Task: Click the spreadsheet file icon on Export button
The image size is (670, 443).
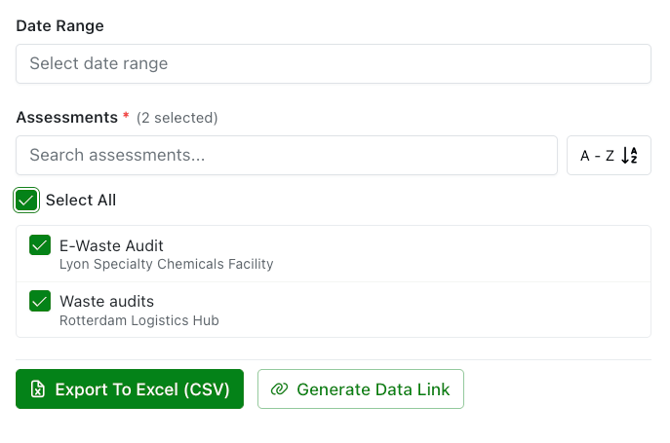Action: point(38,389)
